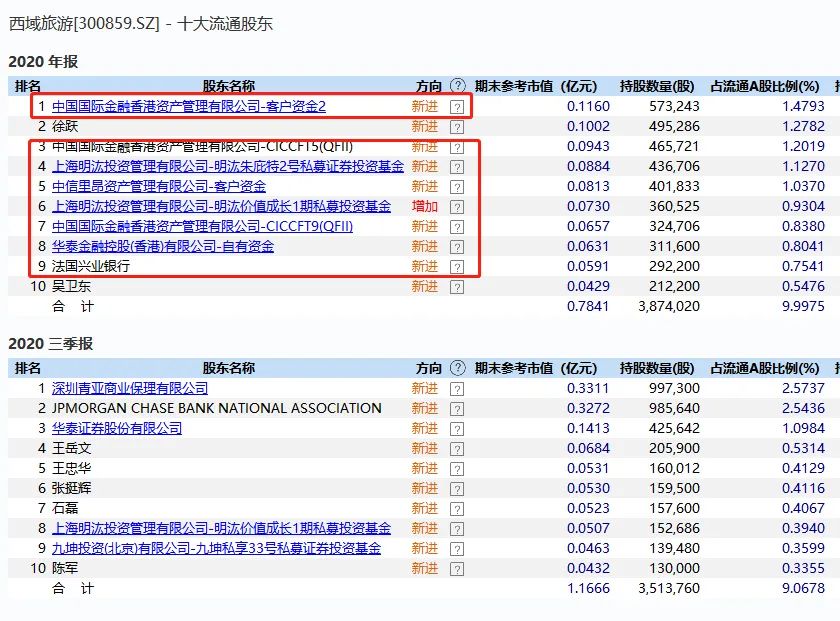Click the question icon in 吴卫东 row
The width and height of the screenshot is (840, 621).
click(x=457, y=287)
